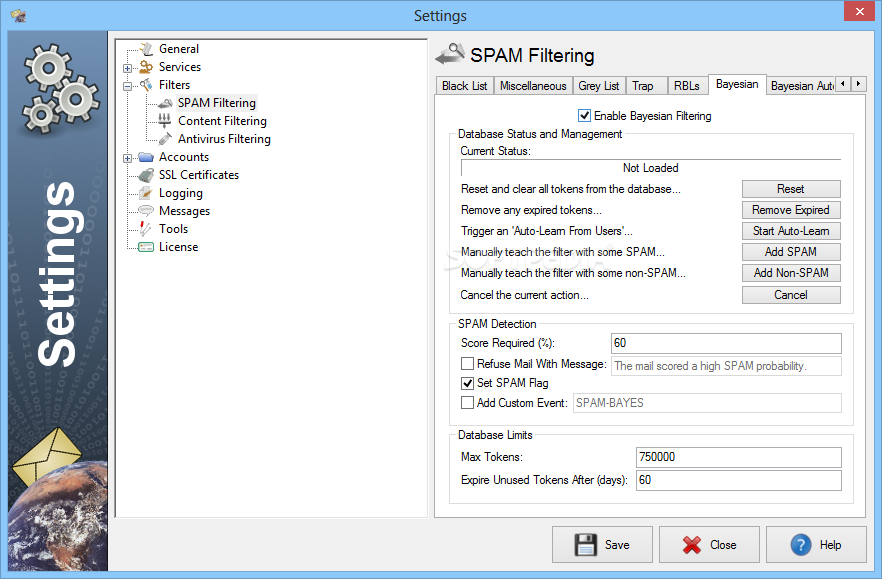This screenshot has height=579, width=882.
Task: Uncheck the Set SPAM Flag checkbox
Action: pyautogui.click(x=467, y=383)
